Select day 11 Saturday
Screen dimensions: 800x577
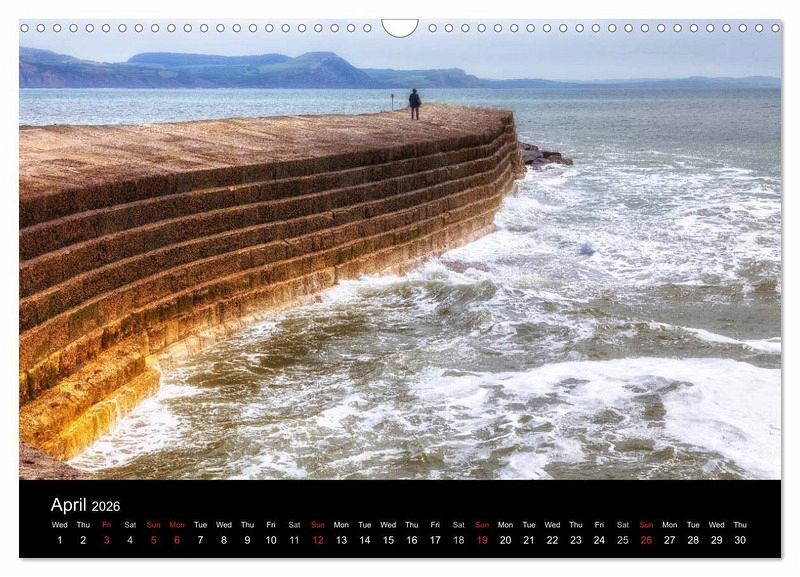click(294, 540)
